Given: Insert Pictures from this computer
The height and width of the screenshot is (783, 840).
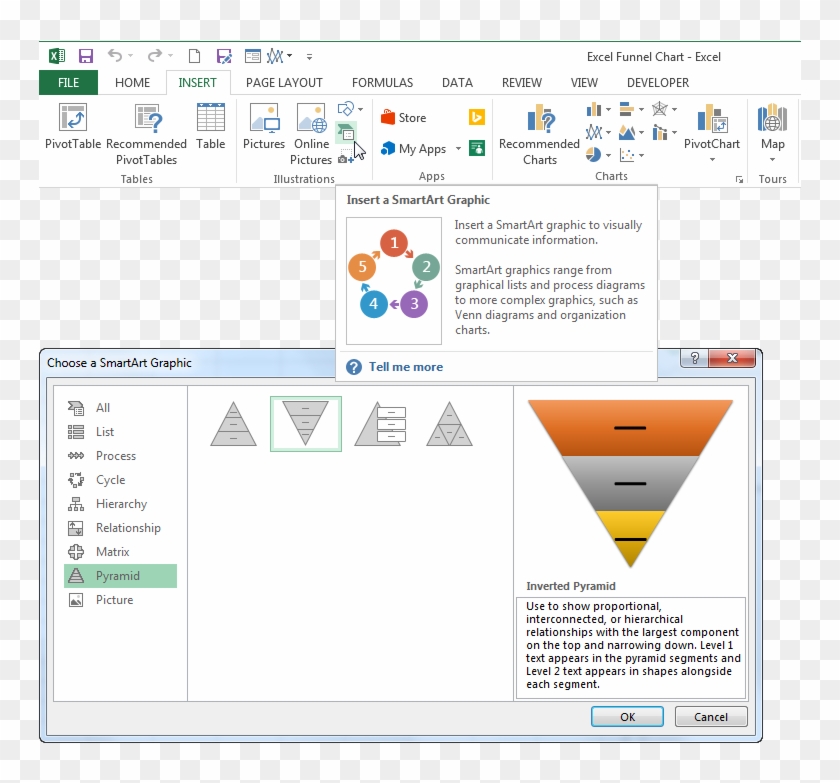Looking at the screenshot, I should [x=264, y=127].
